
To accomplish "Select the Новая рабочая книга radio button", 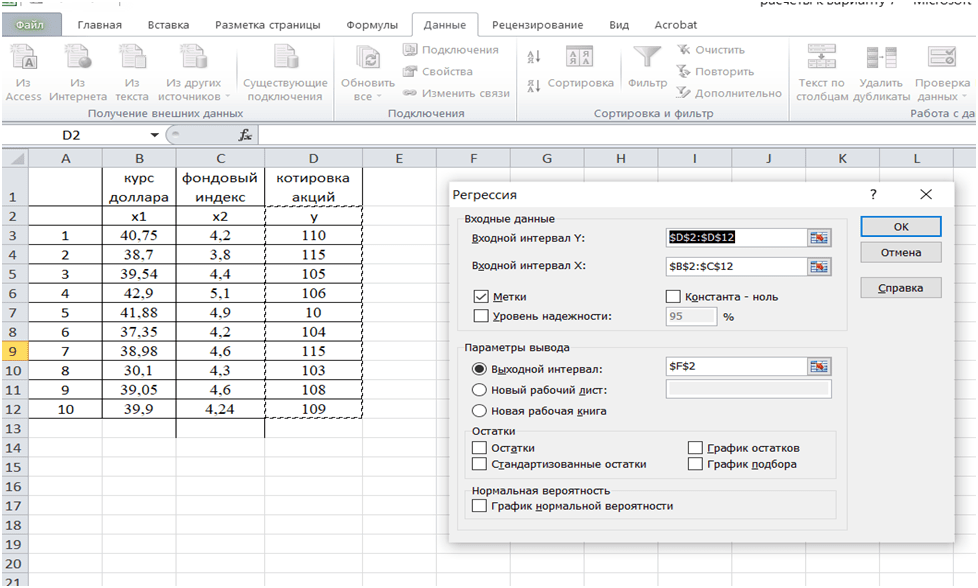I will [x=479, y=411].
